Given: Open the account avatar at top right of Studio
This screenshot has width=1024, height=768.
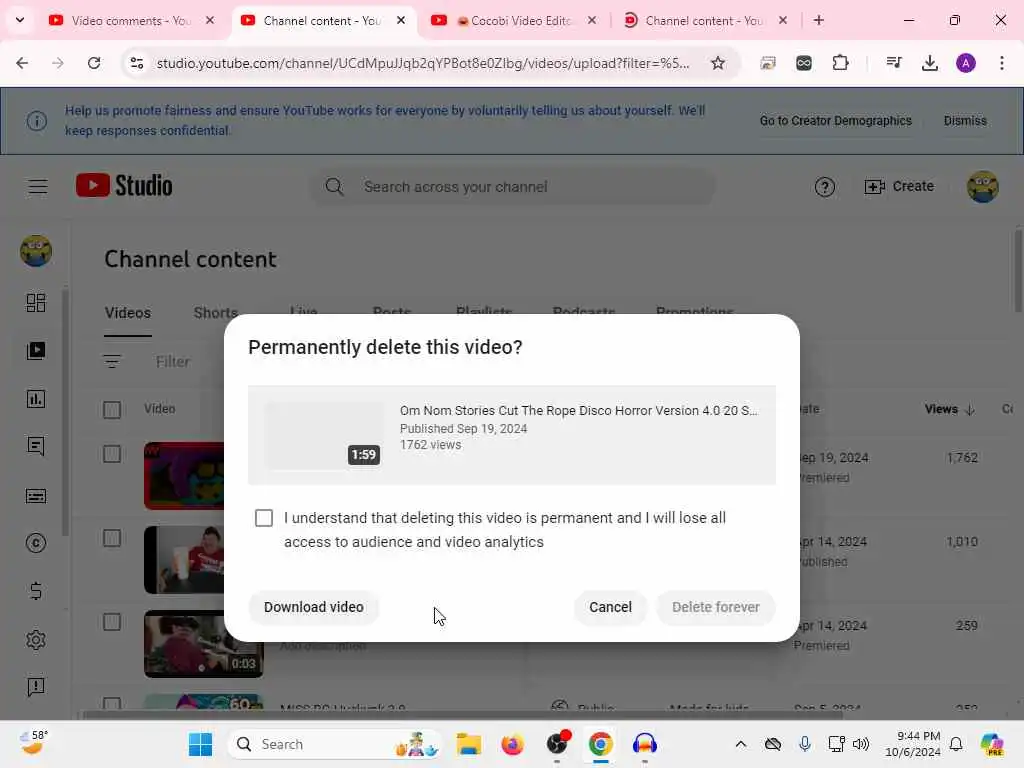Looking at the screenshot, I should pos(982,187).
